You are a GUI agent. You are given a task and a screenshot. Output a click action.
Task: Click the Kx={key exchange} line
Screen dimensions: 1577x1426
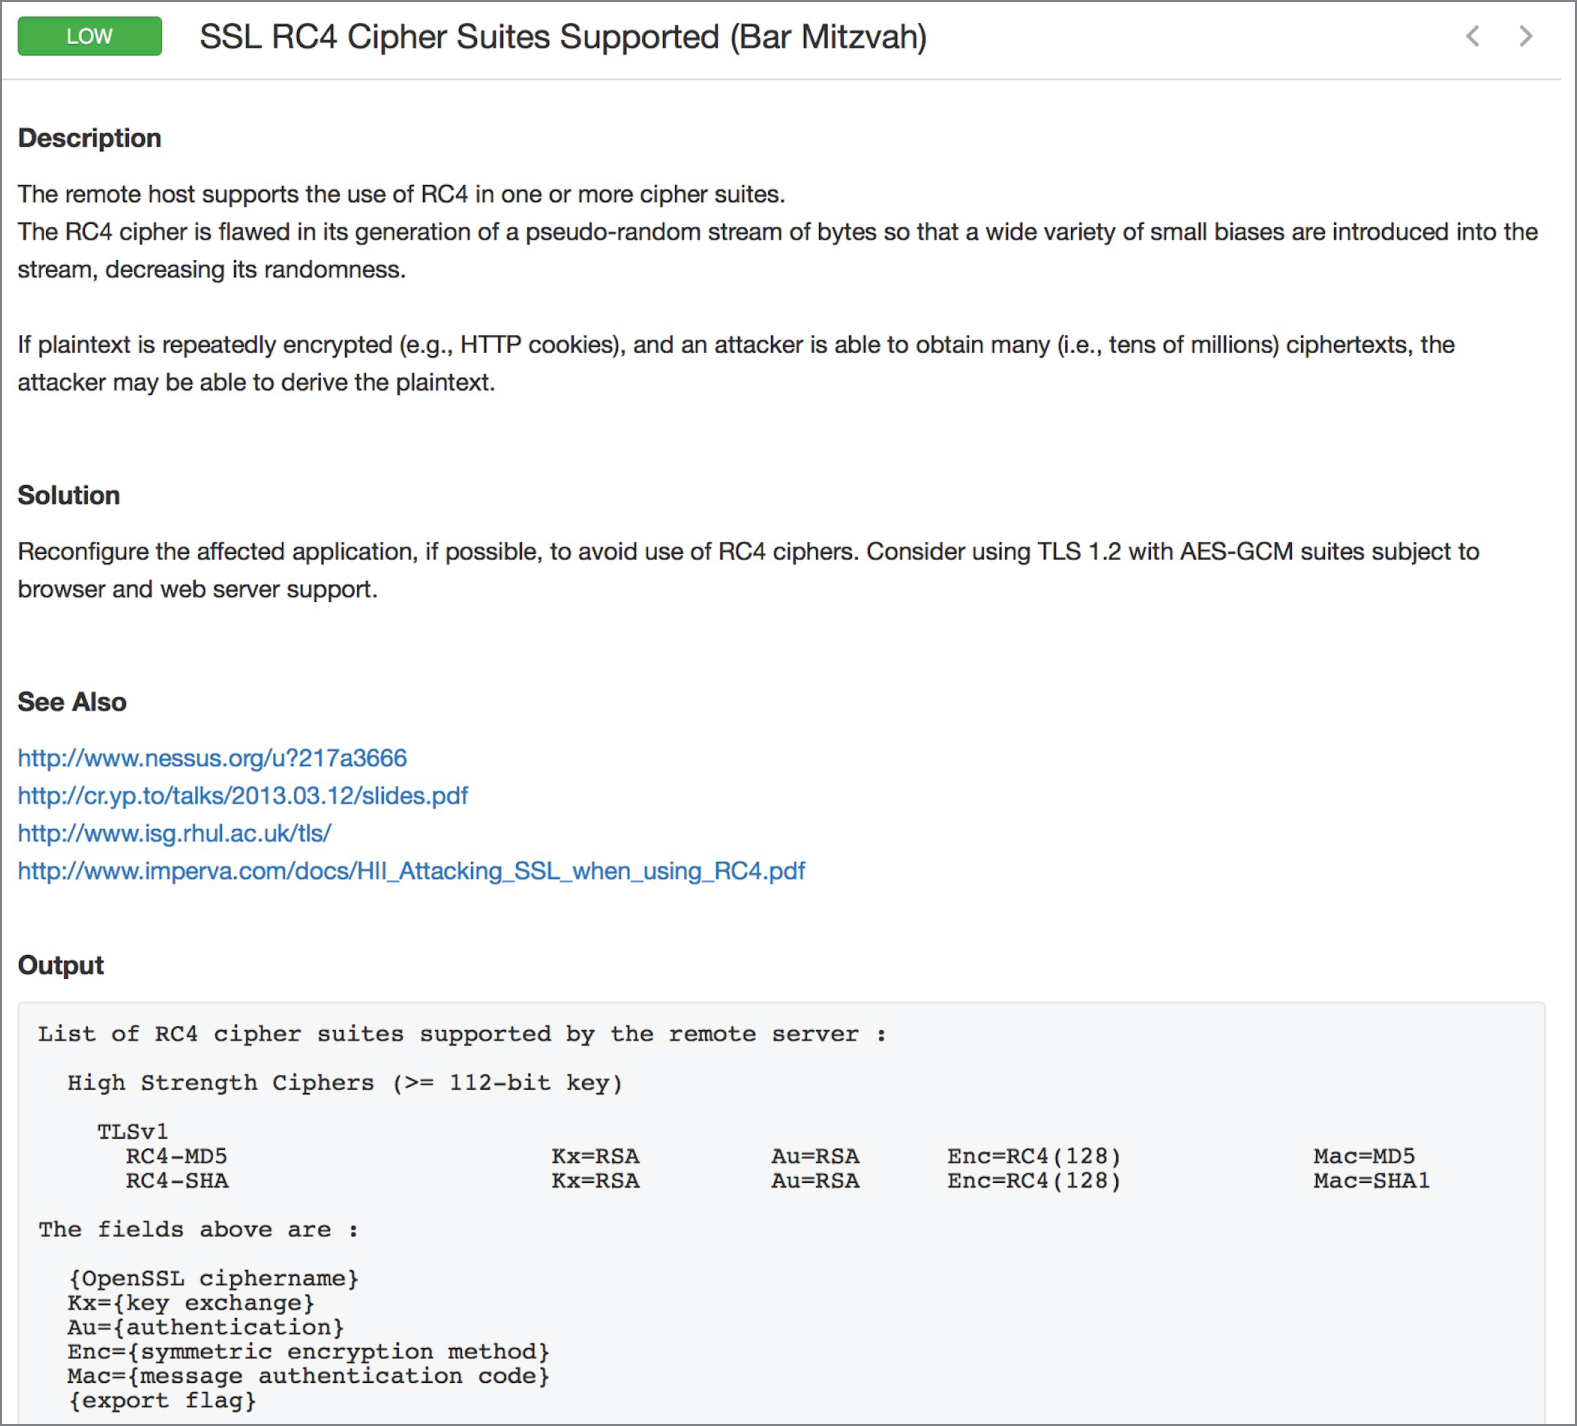(191, 1303)
